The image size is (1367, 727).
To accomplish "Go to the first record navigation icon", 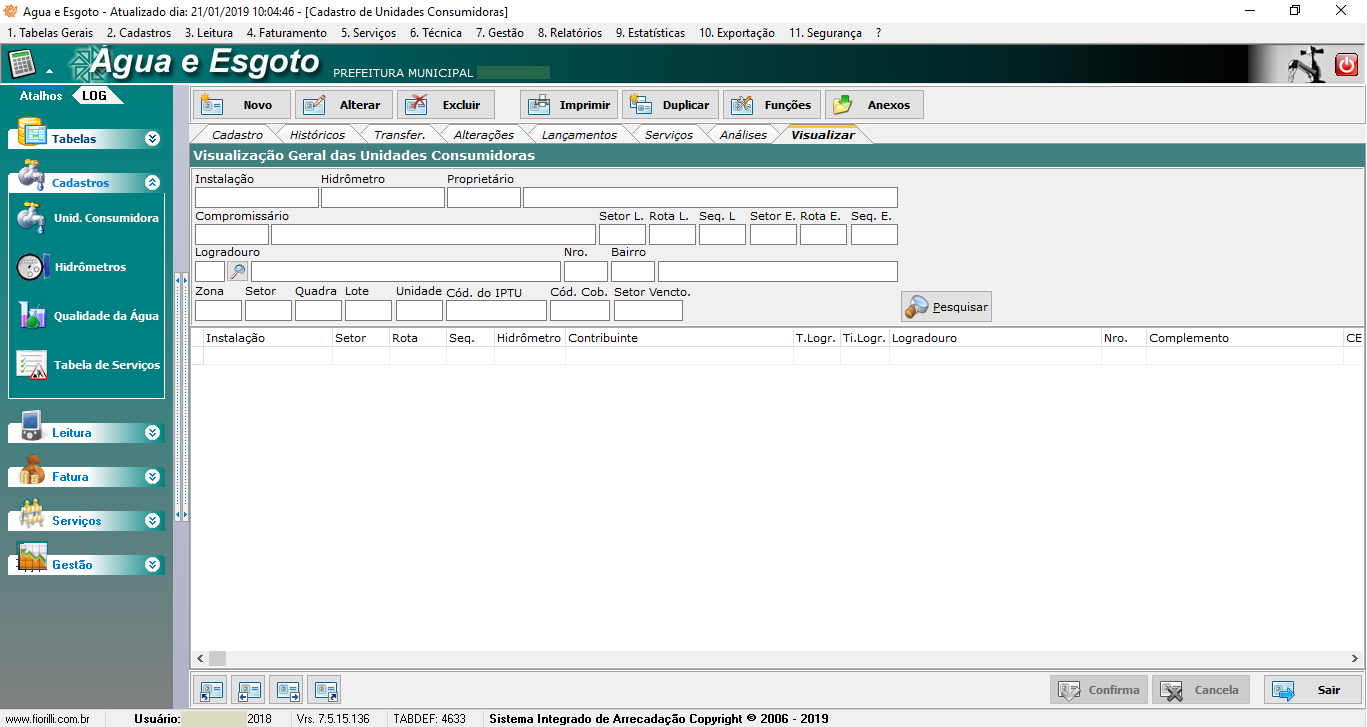I will (211, 690).
